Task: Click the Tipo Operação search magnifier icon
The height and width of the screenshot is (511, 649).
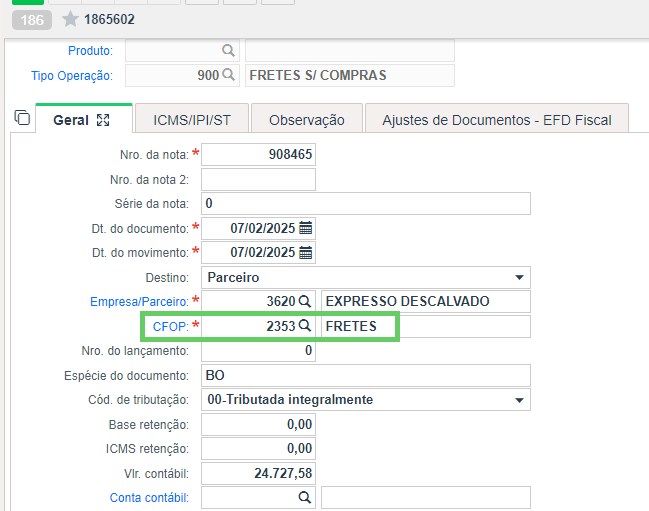Action: (x=228, y=75)
